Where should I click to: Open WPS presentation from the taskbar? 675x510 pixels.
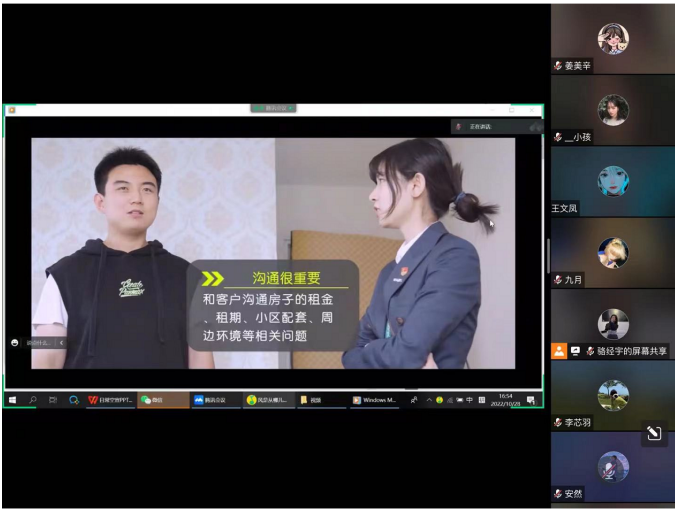[110, 400]
